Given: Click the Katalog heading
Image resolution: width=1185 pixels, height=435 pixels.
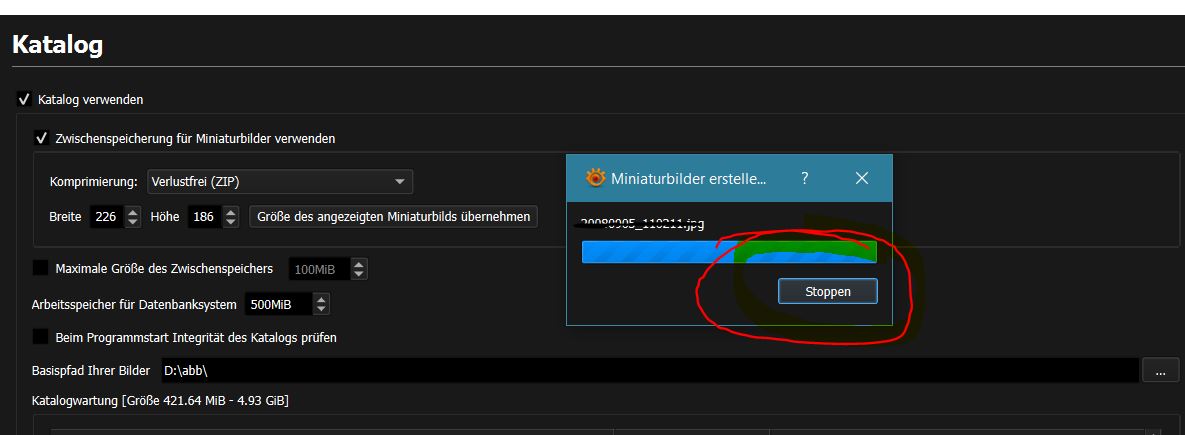Looking at the screenshot, I should click(57, 45).
